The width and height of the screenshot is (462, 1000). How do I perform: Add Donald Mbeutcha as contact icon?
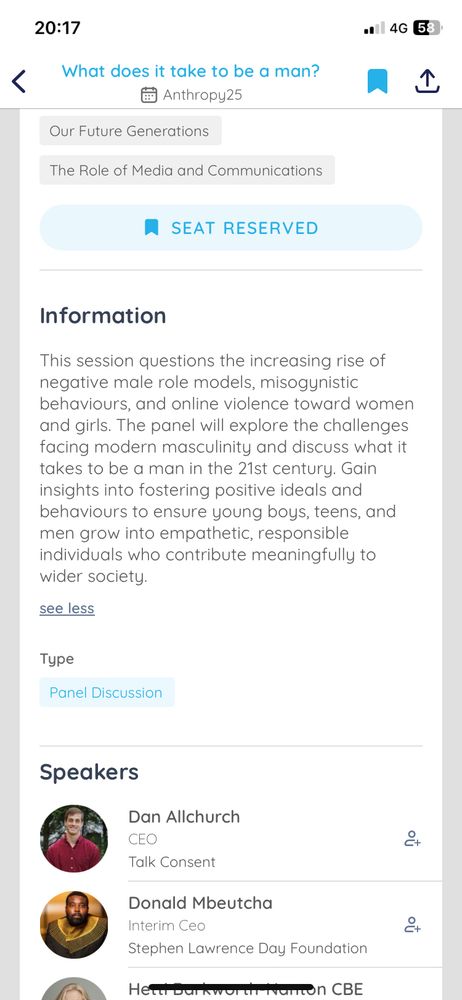412,925
